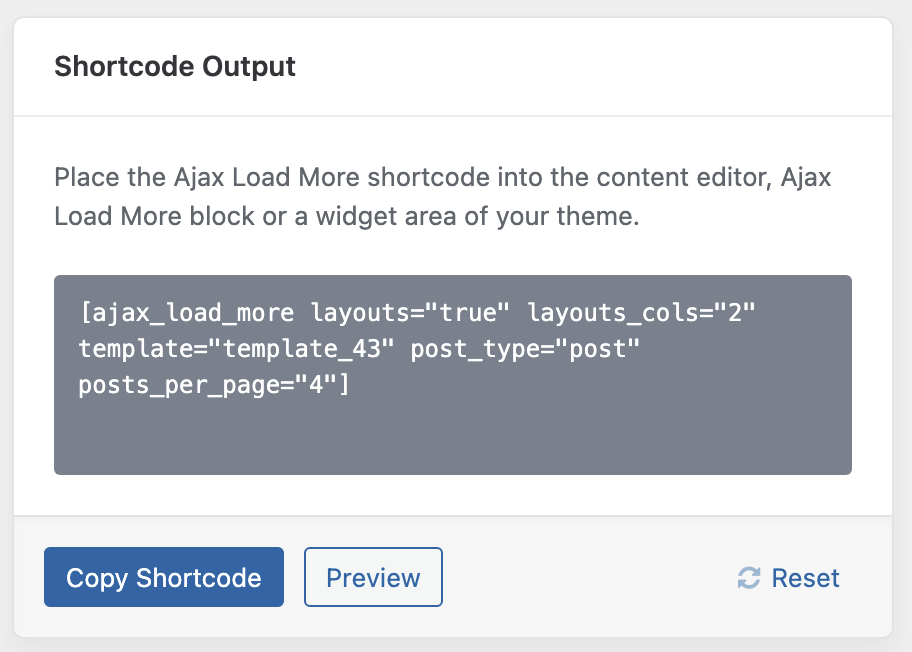Click the closing bracket of the shortcode
The image size is (912, 652).
[x=344, y=384]
